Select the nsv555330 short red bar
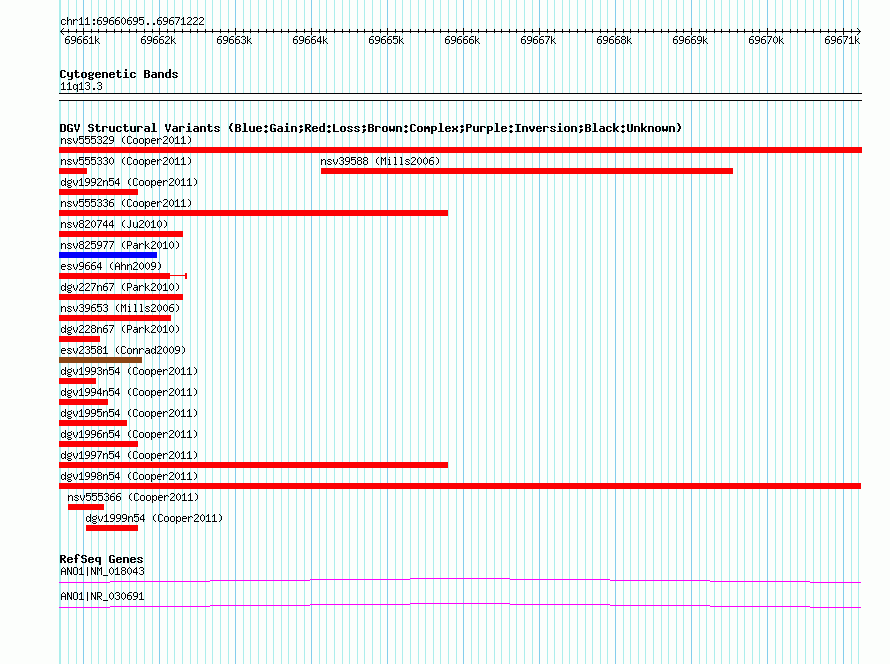Image resolution: width=890 pixels, height=664 pixels. (x=73, y=171)
